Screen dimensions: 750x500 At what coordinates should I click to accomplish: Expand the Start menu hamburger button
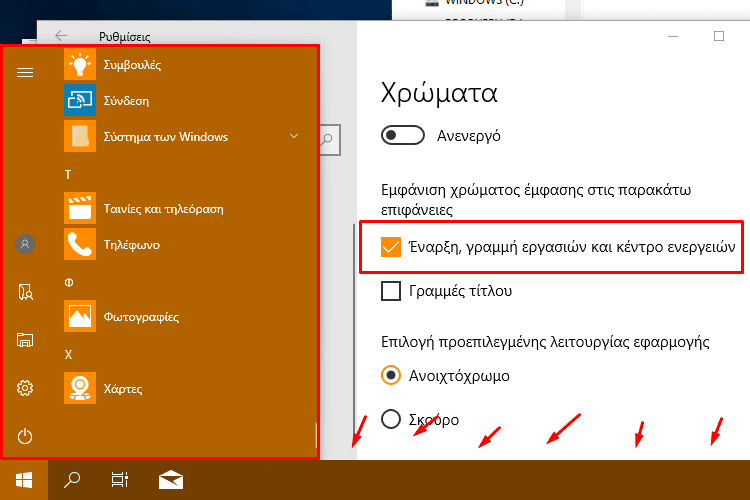coord(25,72)
